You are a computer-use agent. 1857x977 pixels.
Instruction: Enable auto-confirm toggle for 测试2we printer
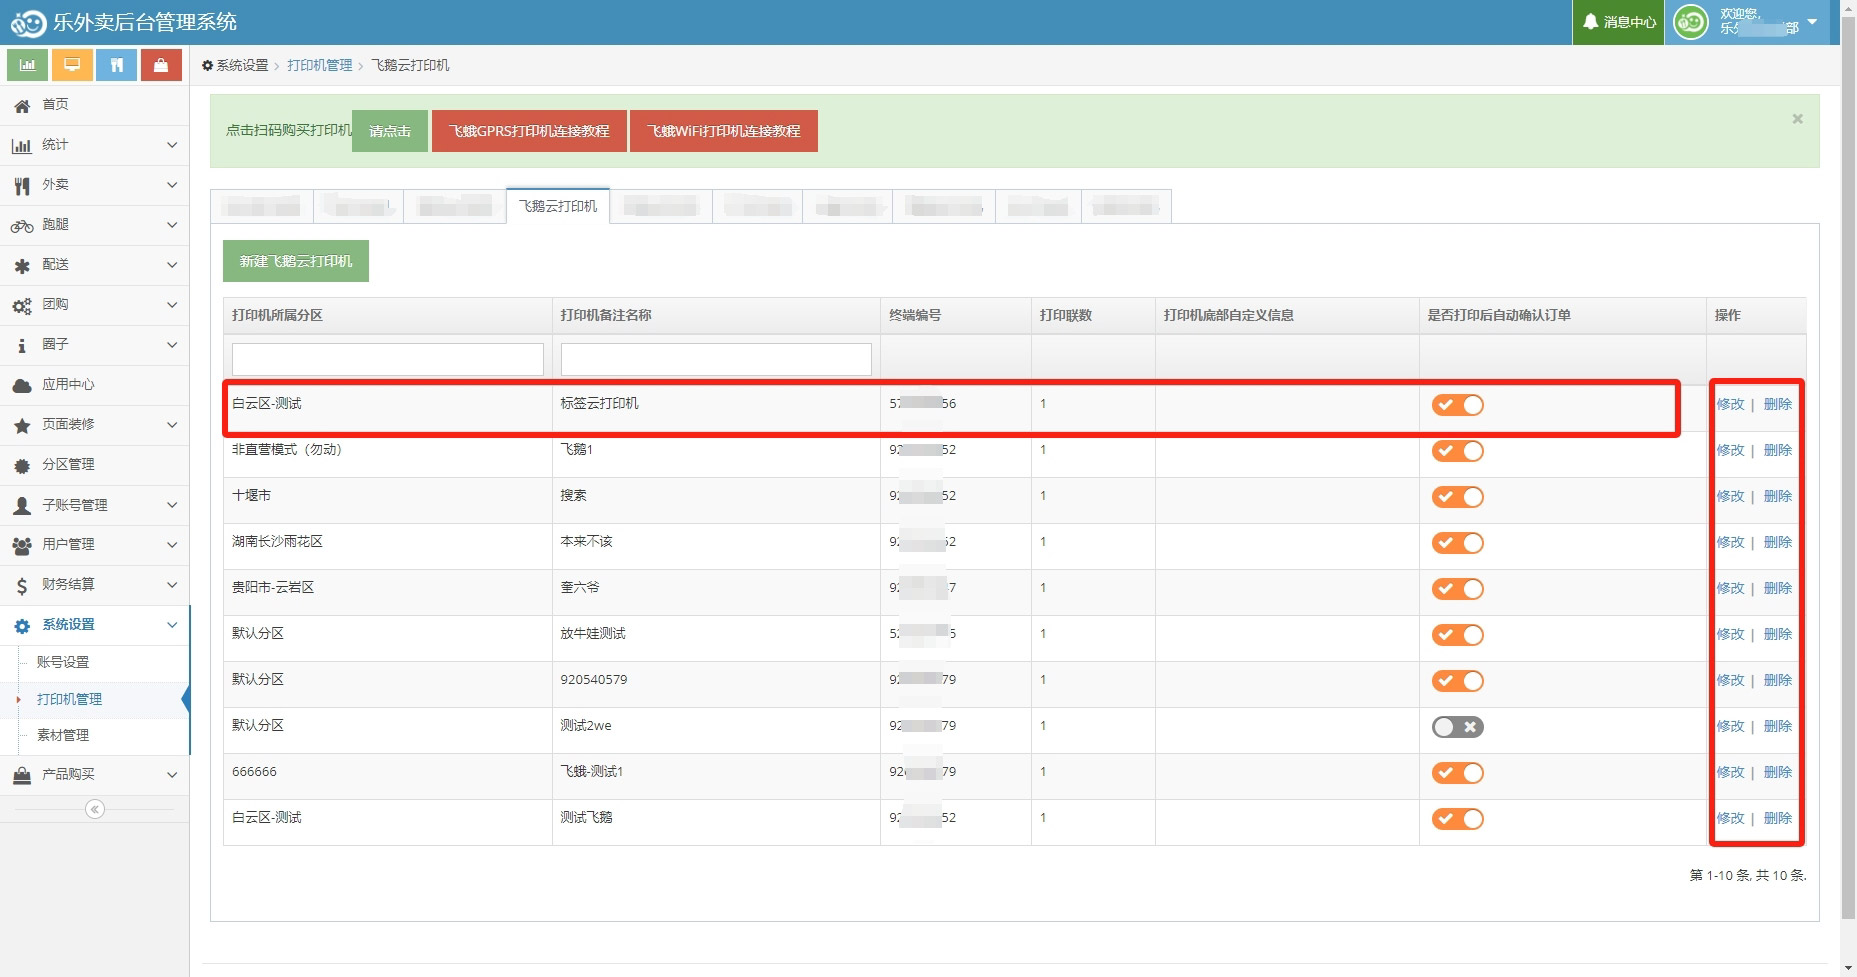pos(1457,727)
